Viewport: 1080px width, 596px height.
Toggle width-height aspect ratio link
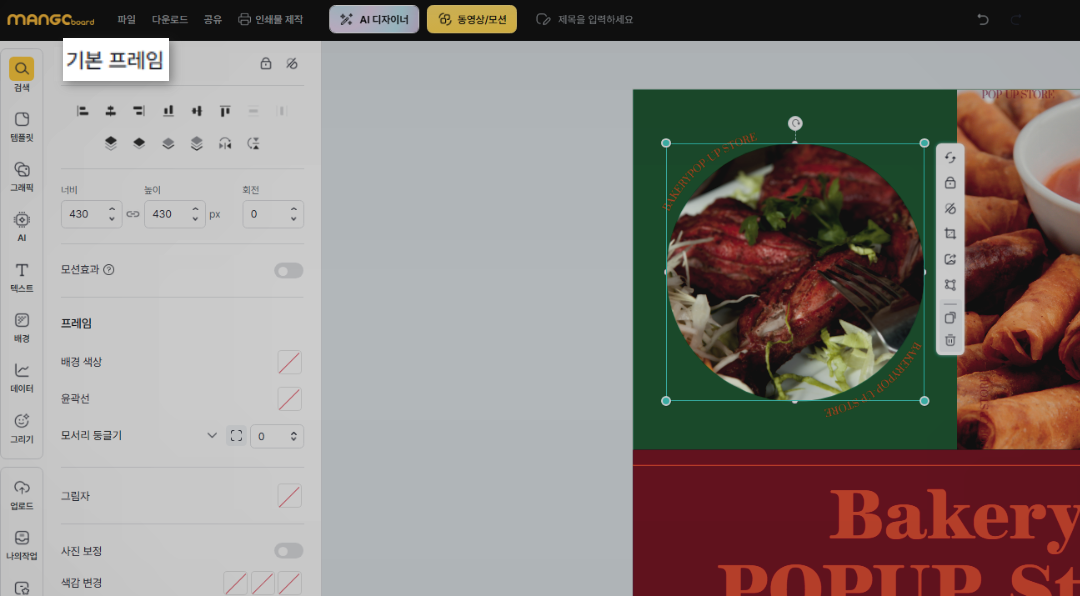point(133,214)
